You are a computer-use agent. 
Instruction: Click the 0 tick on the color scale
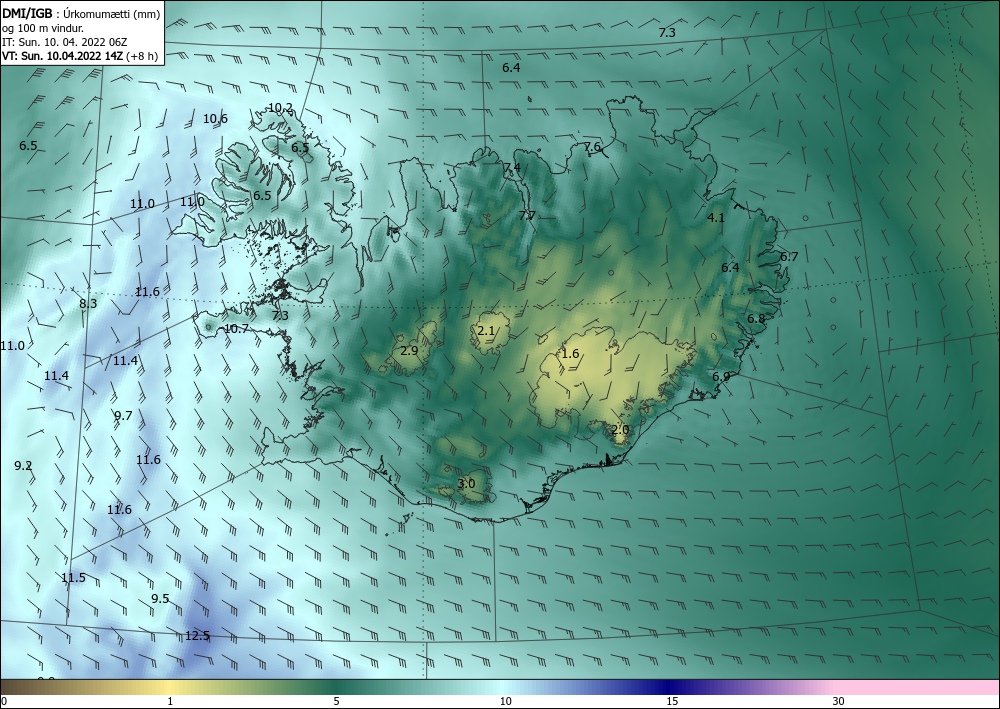[x=4, y=702]
